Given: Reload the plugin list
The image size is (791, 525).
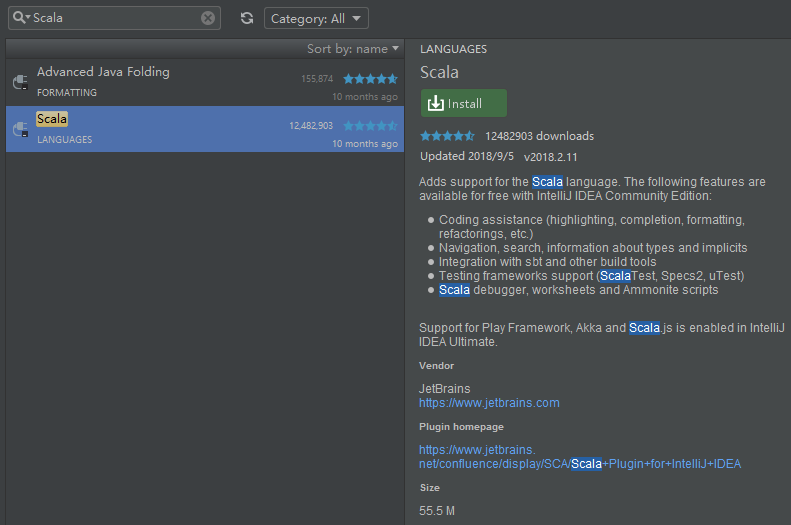Looking at the screenshot, I should pos(247,18).
